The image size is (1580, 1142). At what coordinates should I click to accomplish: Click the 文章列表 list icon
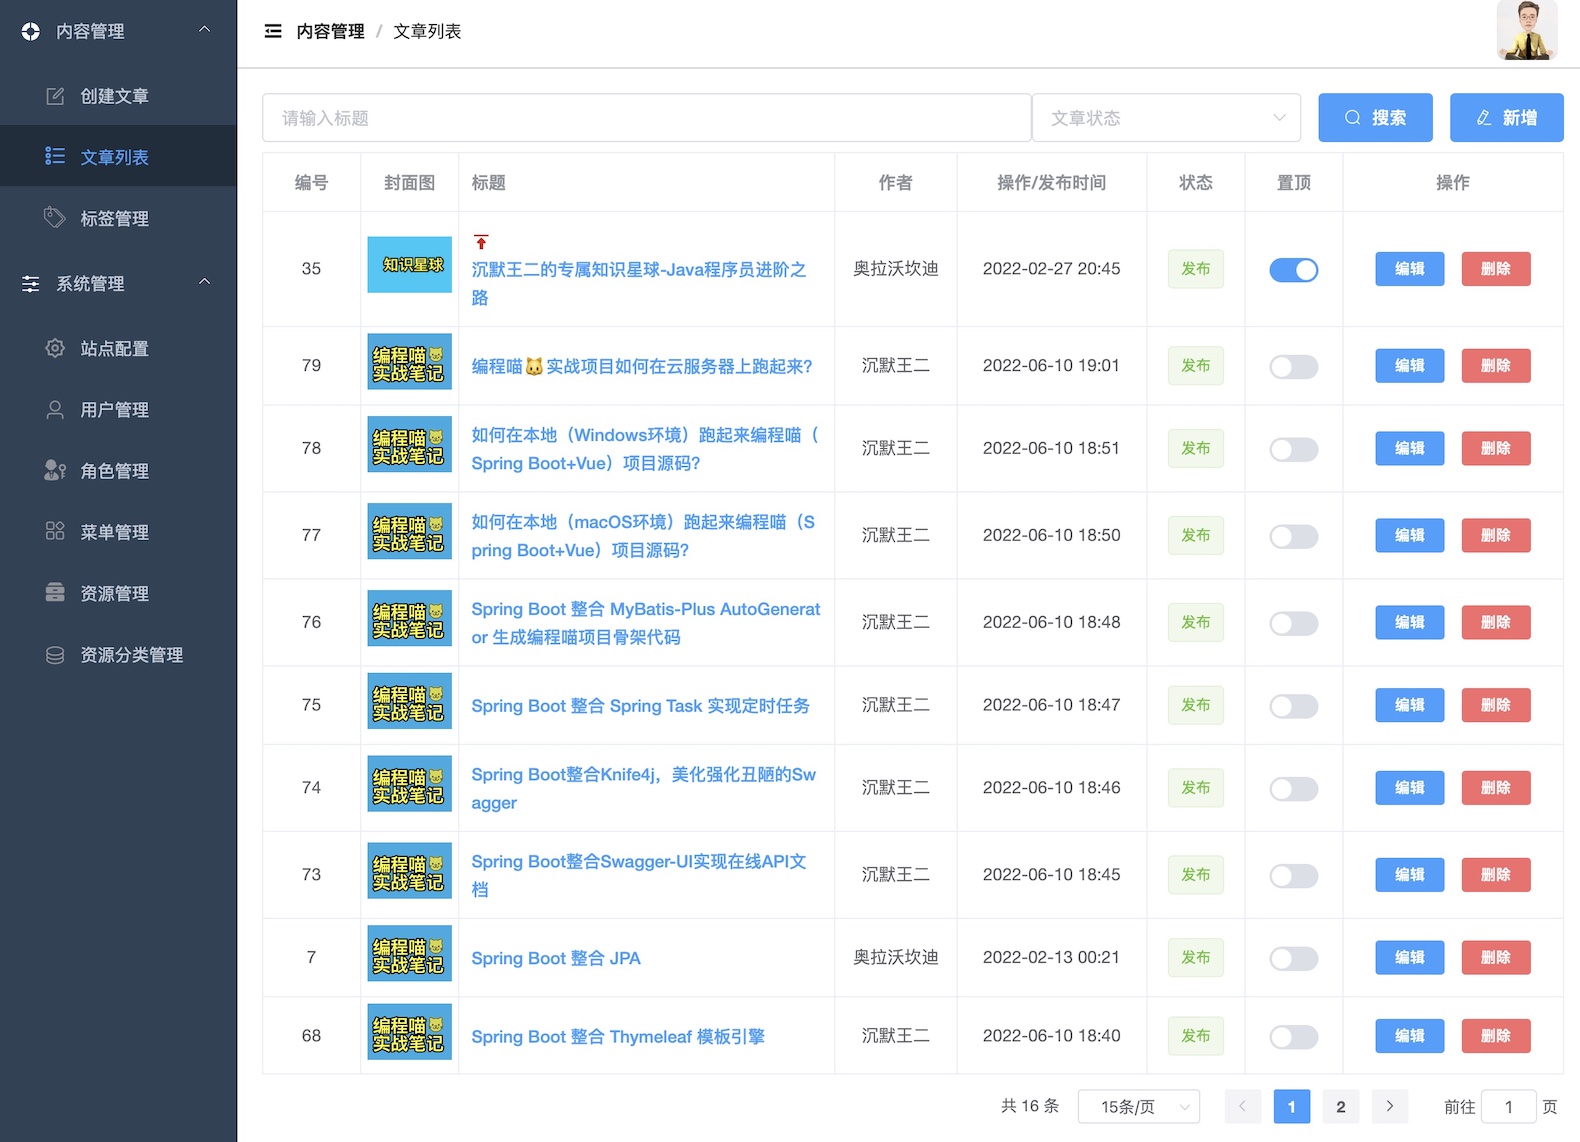coord(55,157)
